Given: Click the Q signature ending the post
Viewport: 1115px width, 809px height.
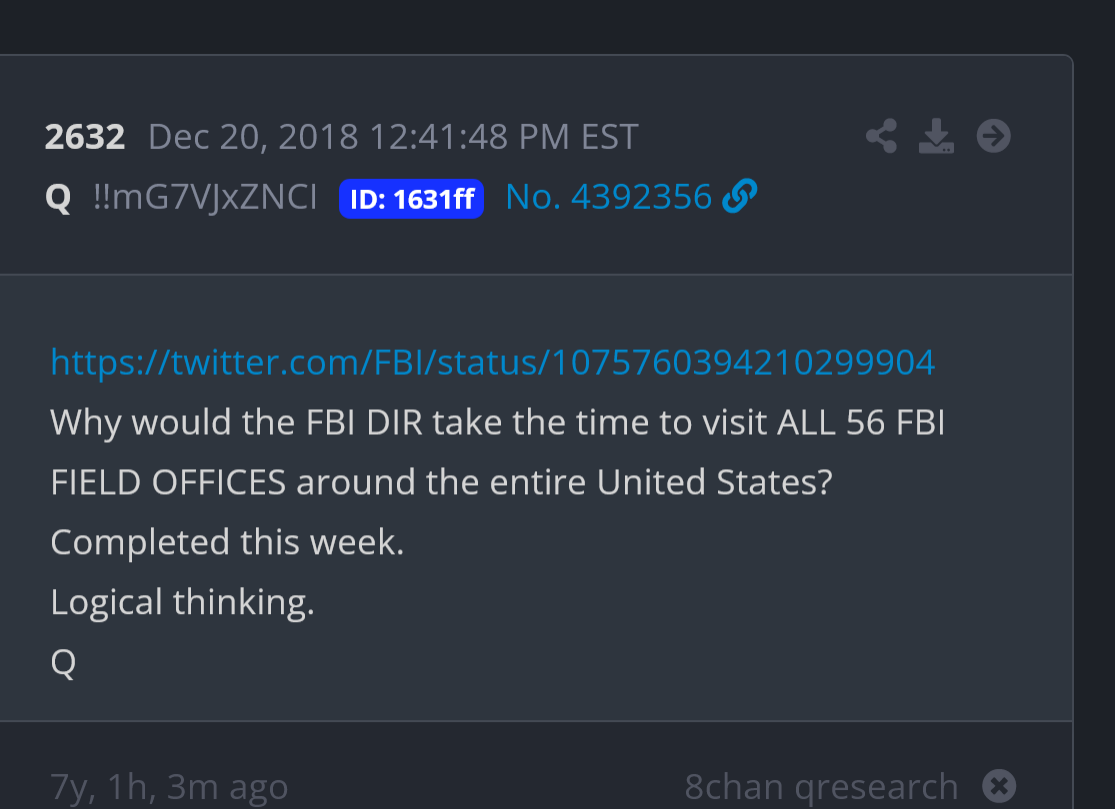Looking at the screenshot, I should [63, 662].
